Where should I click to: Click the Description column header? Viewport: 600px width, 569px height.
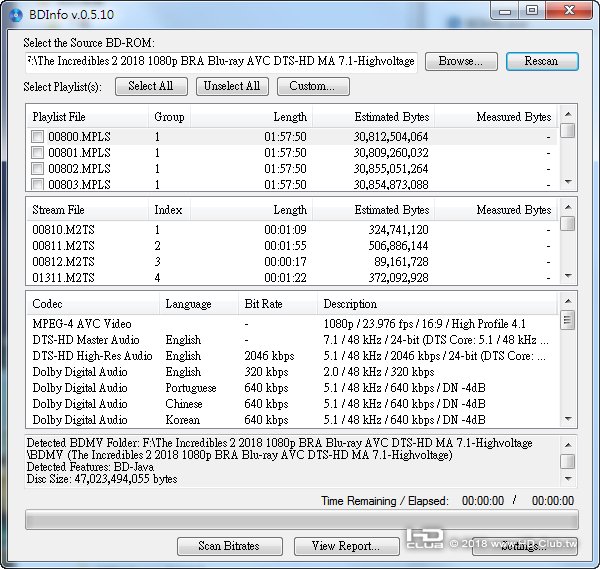(x=437, y=304)
